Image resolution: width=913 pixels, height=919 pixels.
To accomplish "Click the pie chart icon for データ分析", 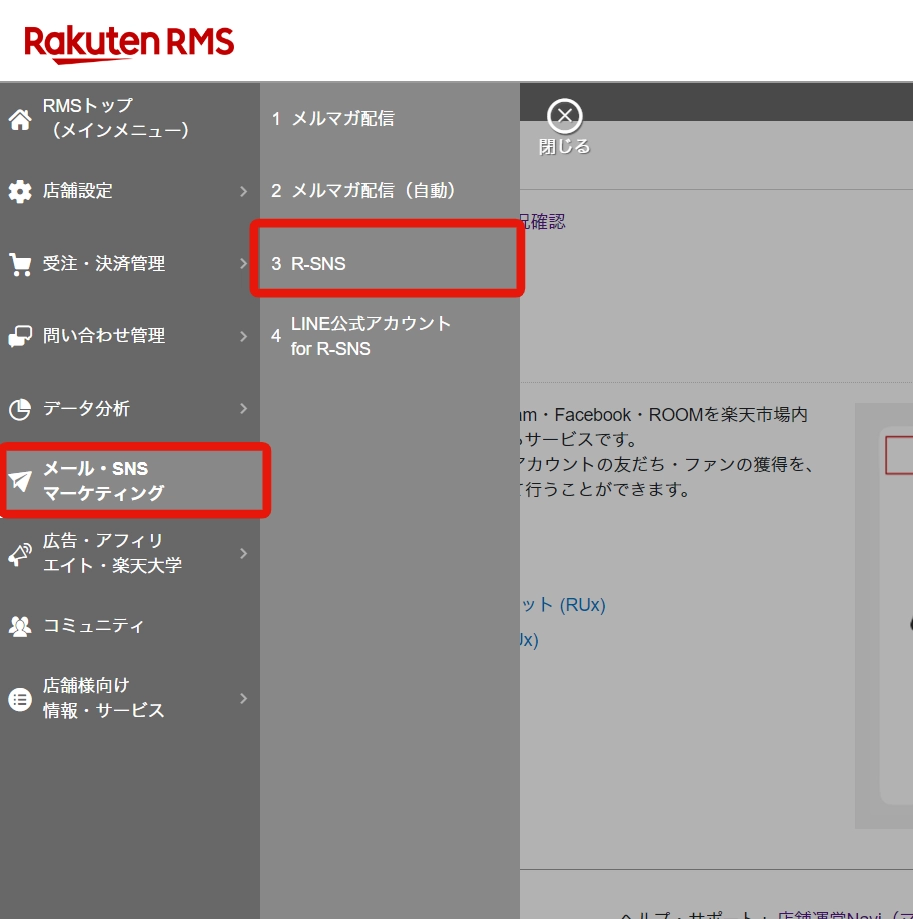I will pyautogui.click(x=20, y=409).
